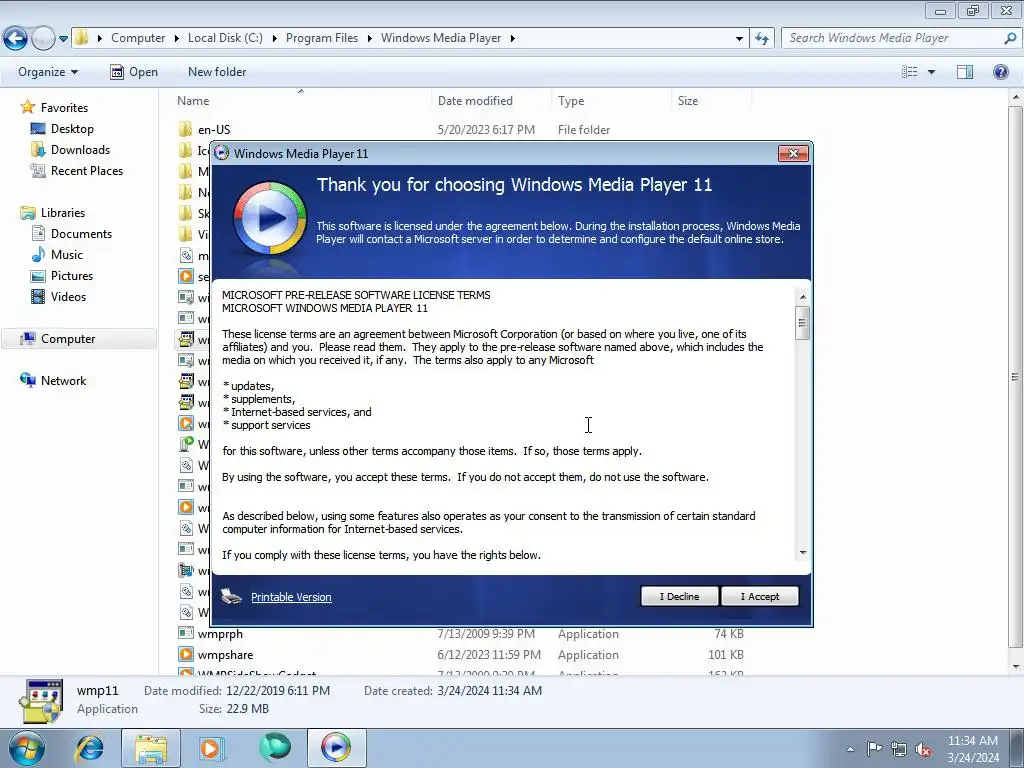Click the license scrollbar thumb

(803, 323)
